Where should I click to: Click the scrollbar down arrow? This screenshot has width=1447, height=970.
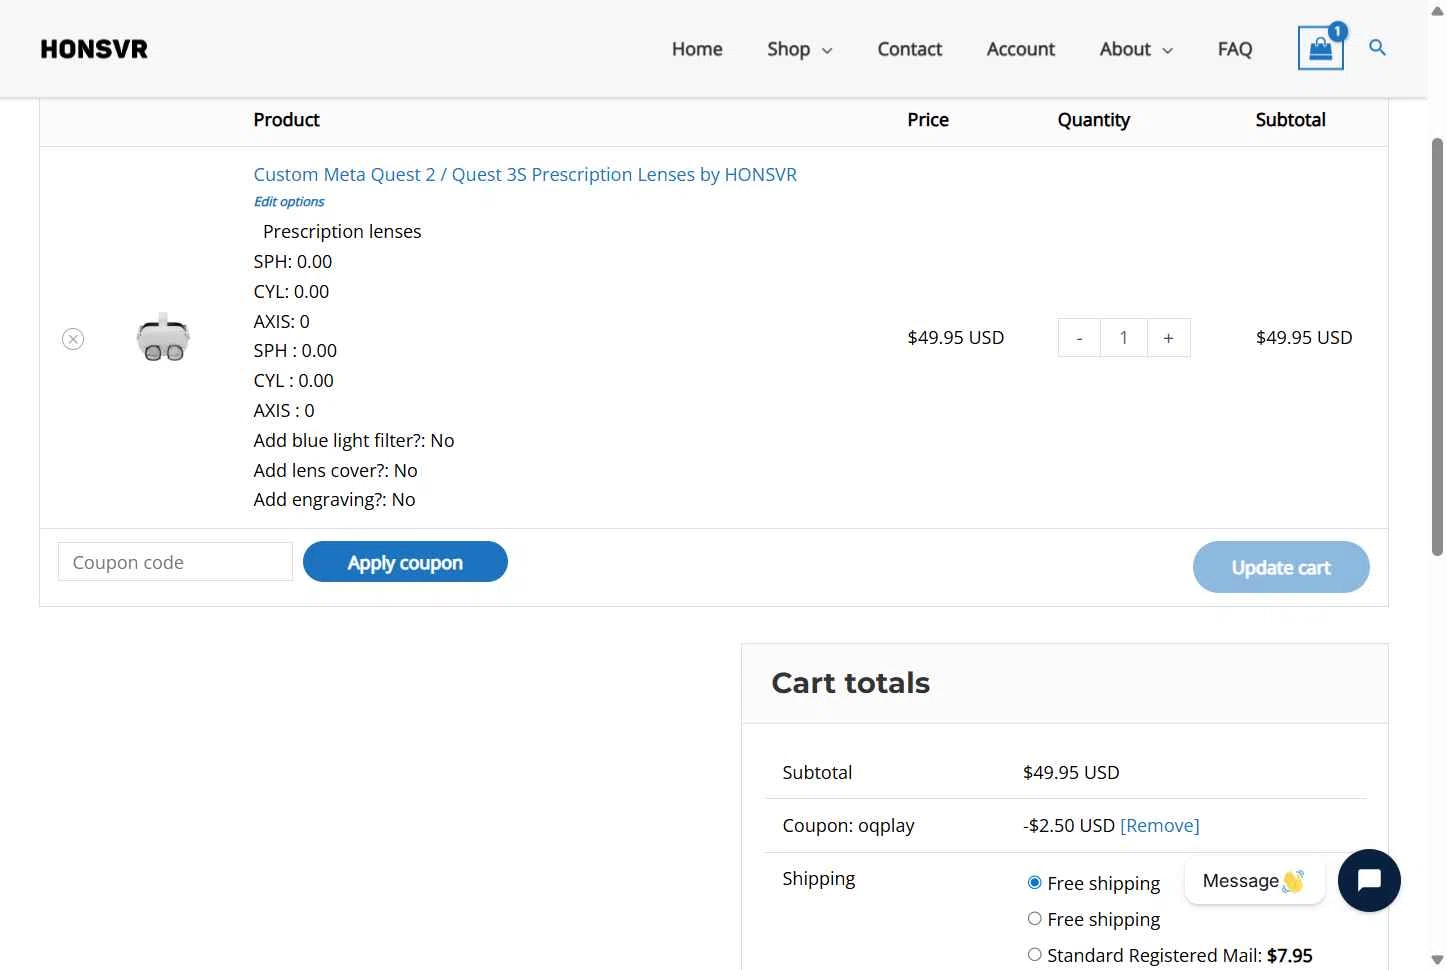pyautogui.click(x=1437, y=961)
